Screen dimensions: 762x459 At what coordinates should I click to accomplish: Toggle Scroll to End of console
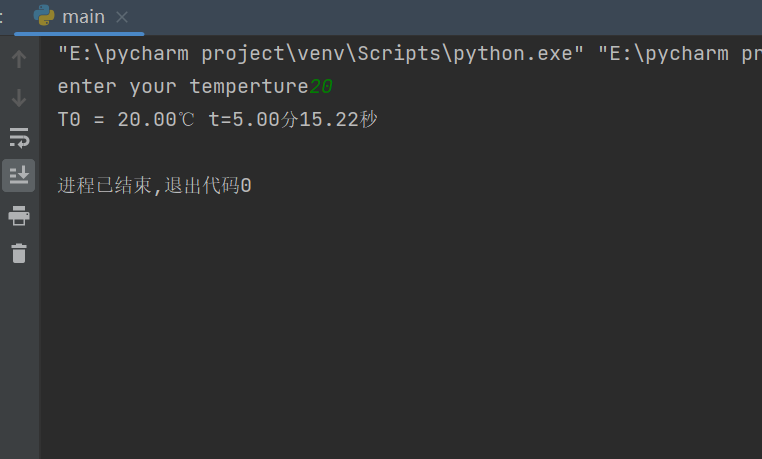pyautogui.click(x=18, y=176)
